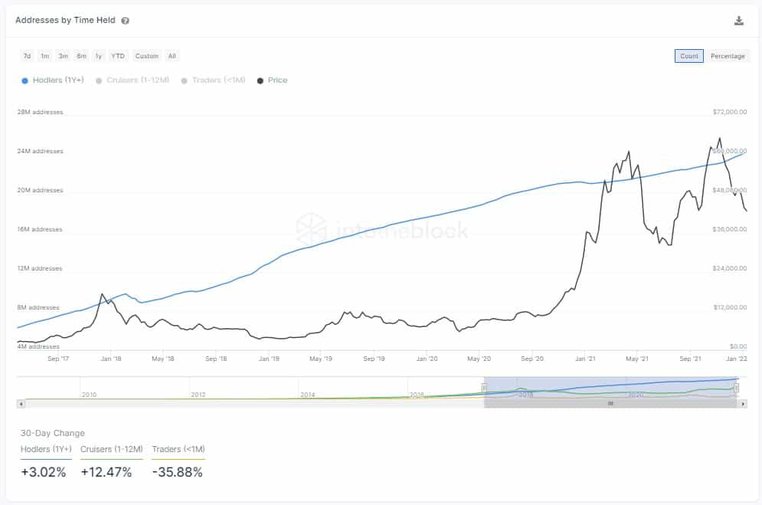Switch the chart to Count view
This screenshot has width=762, height=505.
[689, 56]
